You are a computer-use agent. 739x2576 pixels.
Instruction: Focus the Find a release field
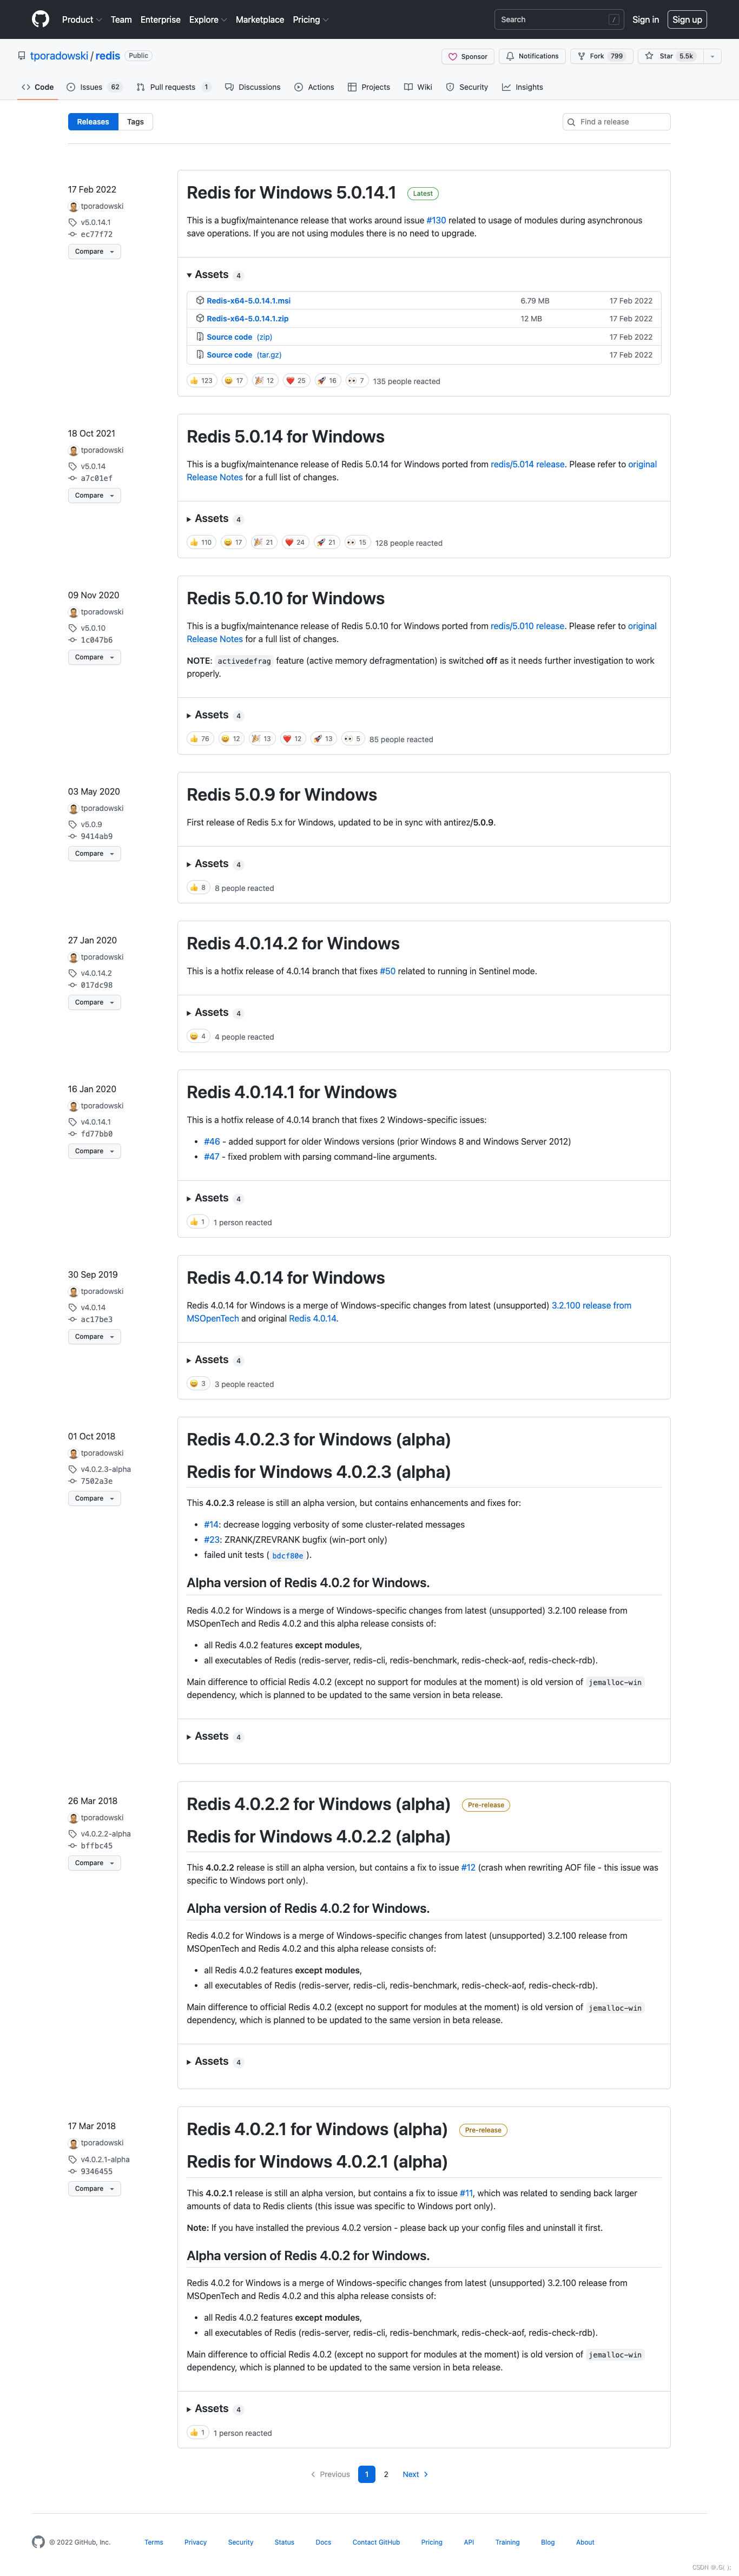pyautogui.click(x=616, y=122)
